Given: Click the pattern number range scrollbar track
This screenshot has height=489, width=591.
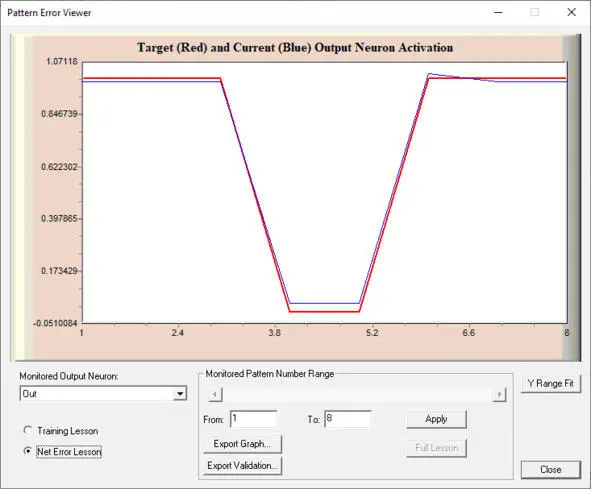Looking at the screenshot, I should (x=357, y=394).
